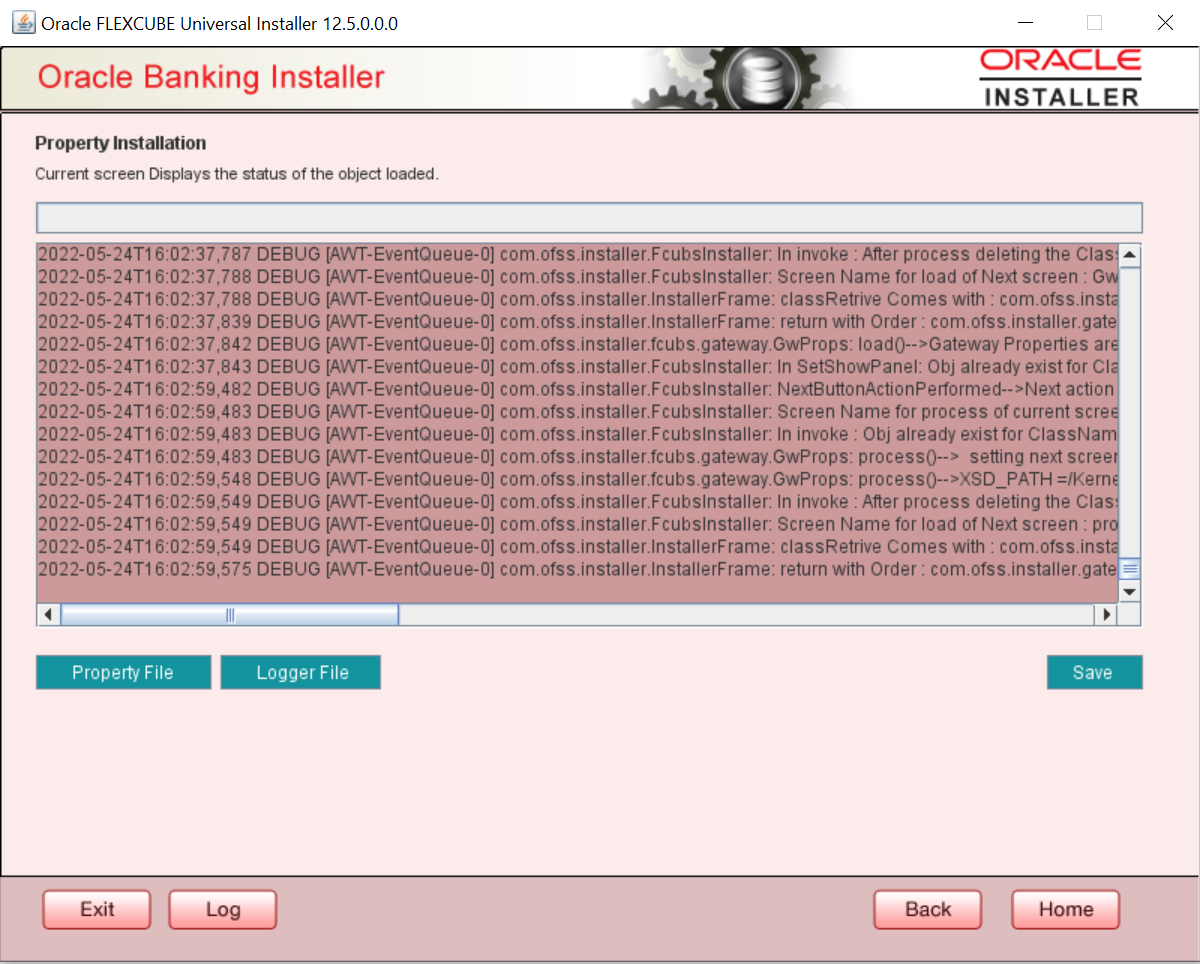Select the first log entry line
Image resolution: width=1200 pixels, height=964 pixels.
577,254
